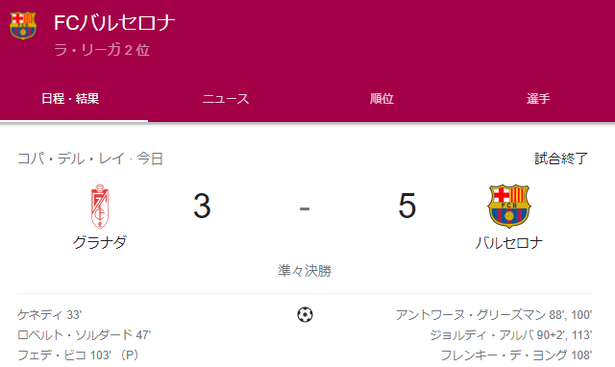This screenshot has height=367, width=615.
Task: Click the FCバルセロナ title text
Action: pos(115,23)
